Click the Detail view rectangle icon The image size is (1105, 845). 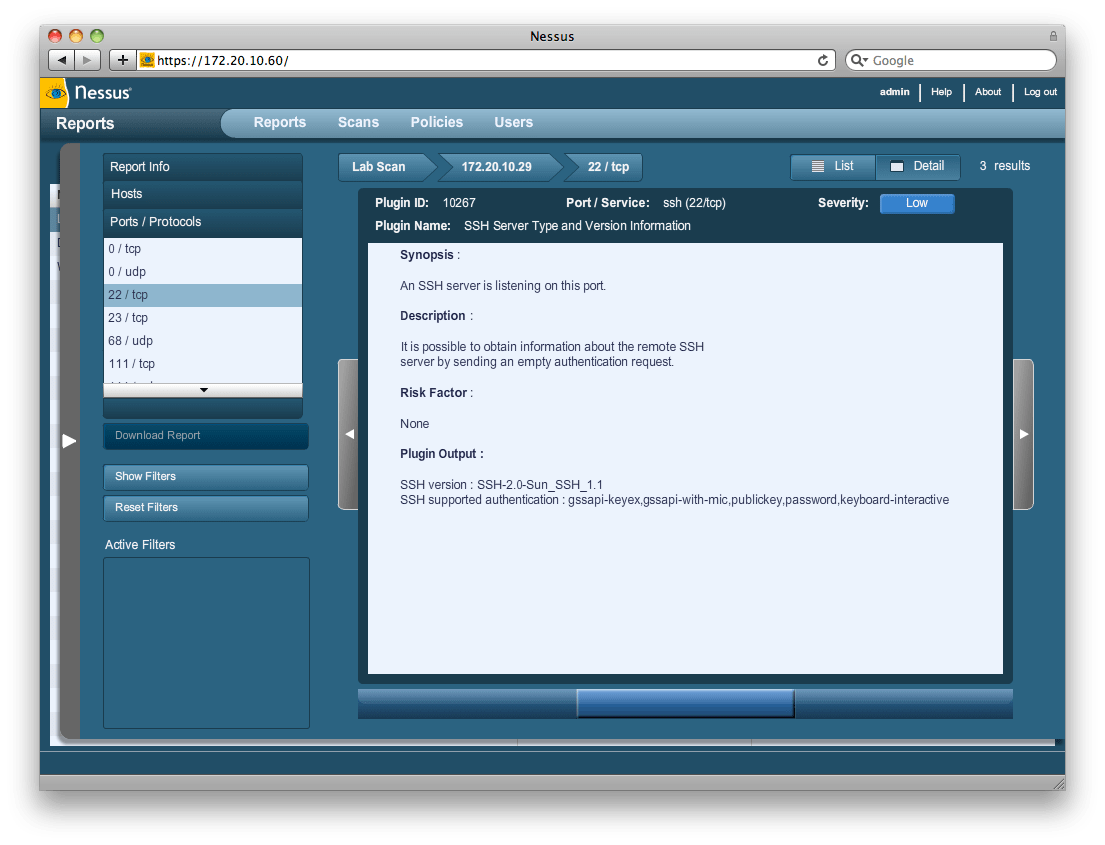896,166
